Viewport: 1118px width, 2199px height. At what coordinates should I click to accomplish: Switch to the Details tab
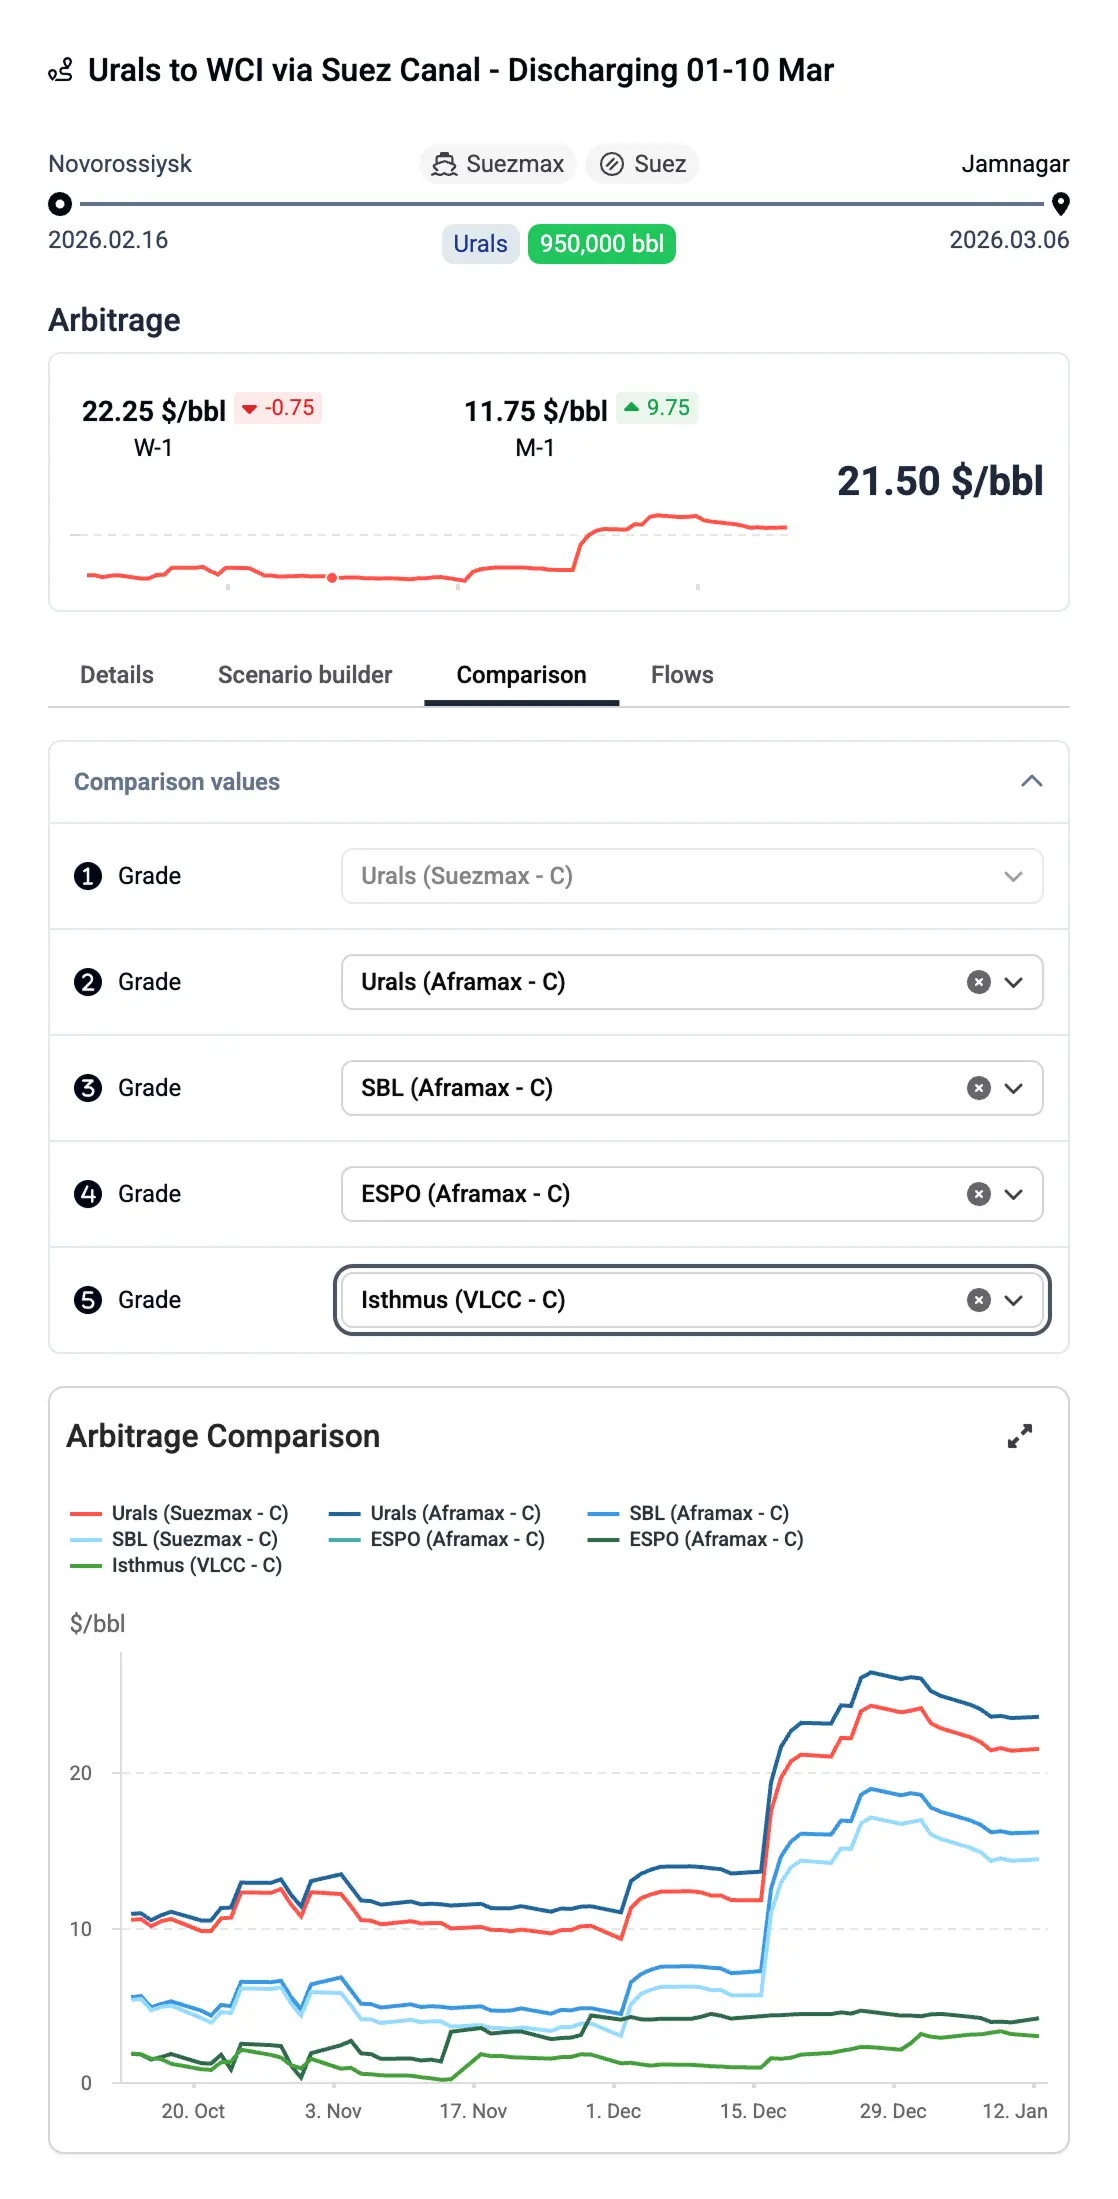point(117,675)
